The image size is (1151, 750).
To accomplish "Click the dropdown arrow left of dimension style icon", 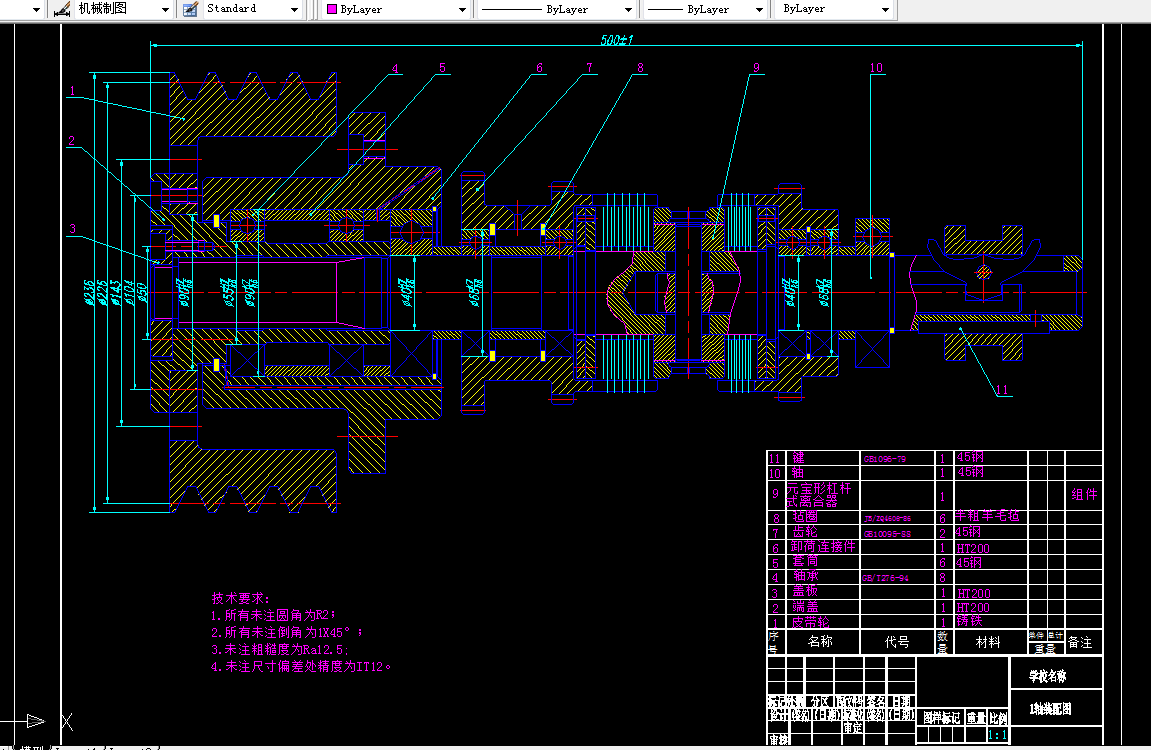I will click(x=36, y=10).
